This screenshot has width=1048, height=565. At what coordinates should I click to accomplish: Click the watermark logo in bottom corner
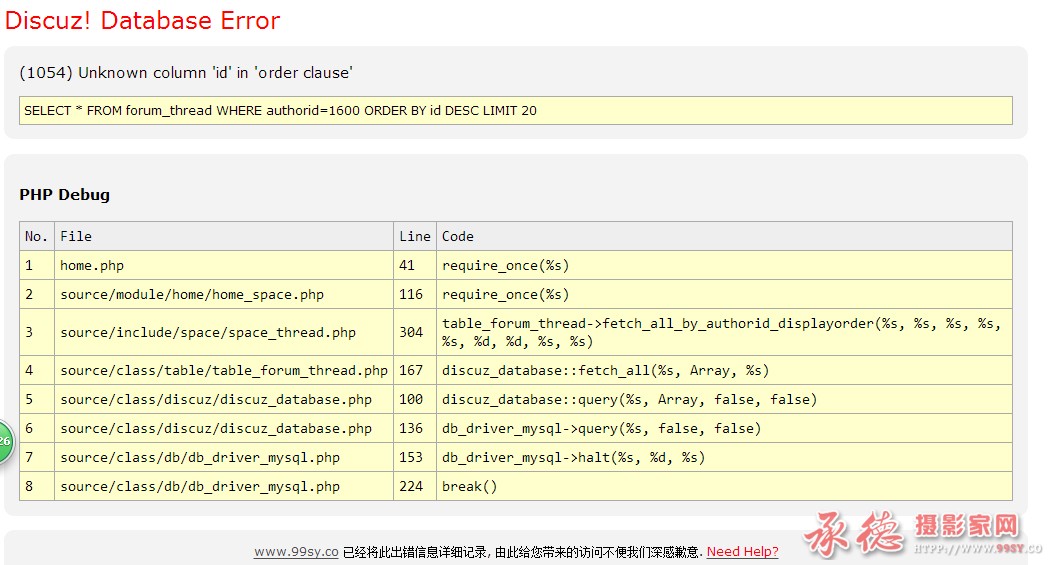pyautogui.click(x=922, y=535)
